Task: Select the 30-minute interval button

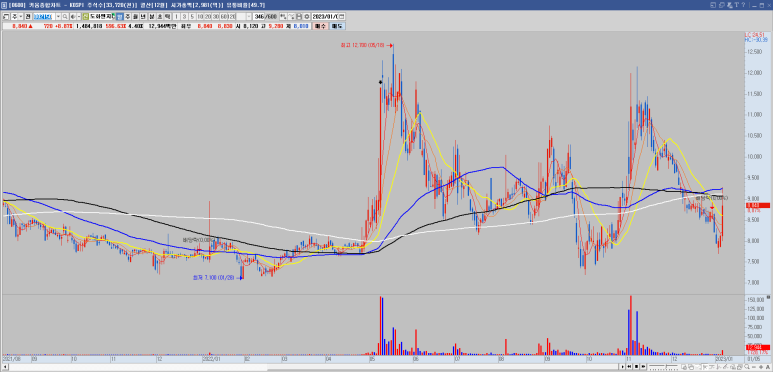Action: click(x=215, y=16)
